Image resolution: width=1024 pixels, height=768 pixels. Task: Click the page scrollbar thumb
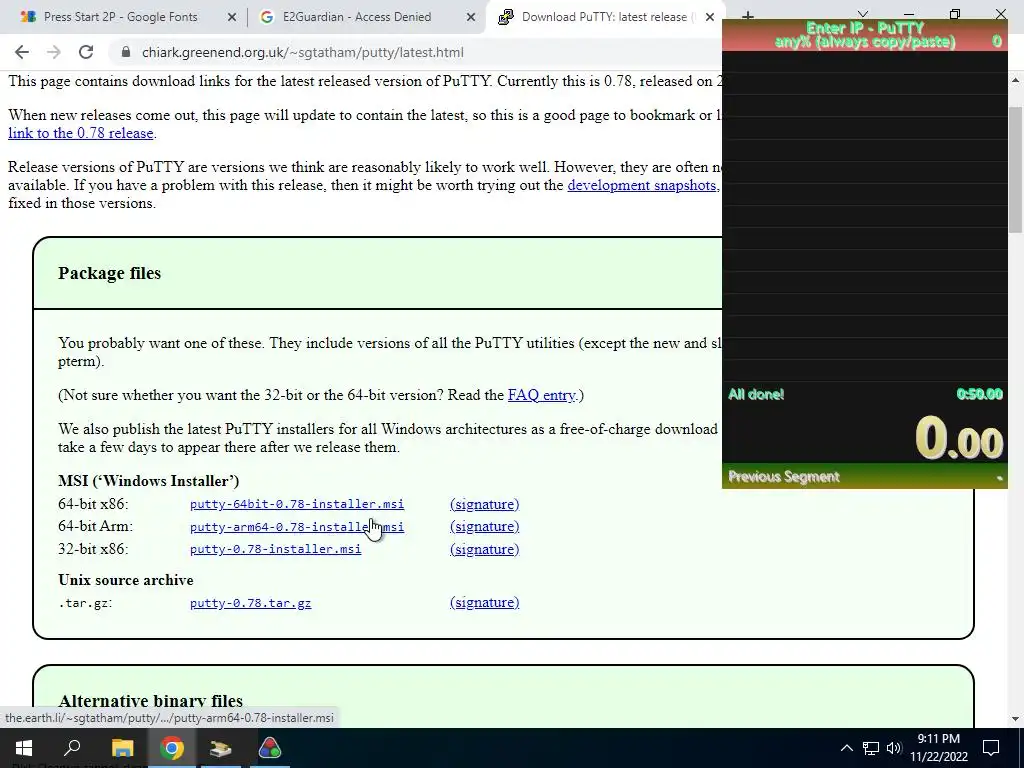point(1016,169)
